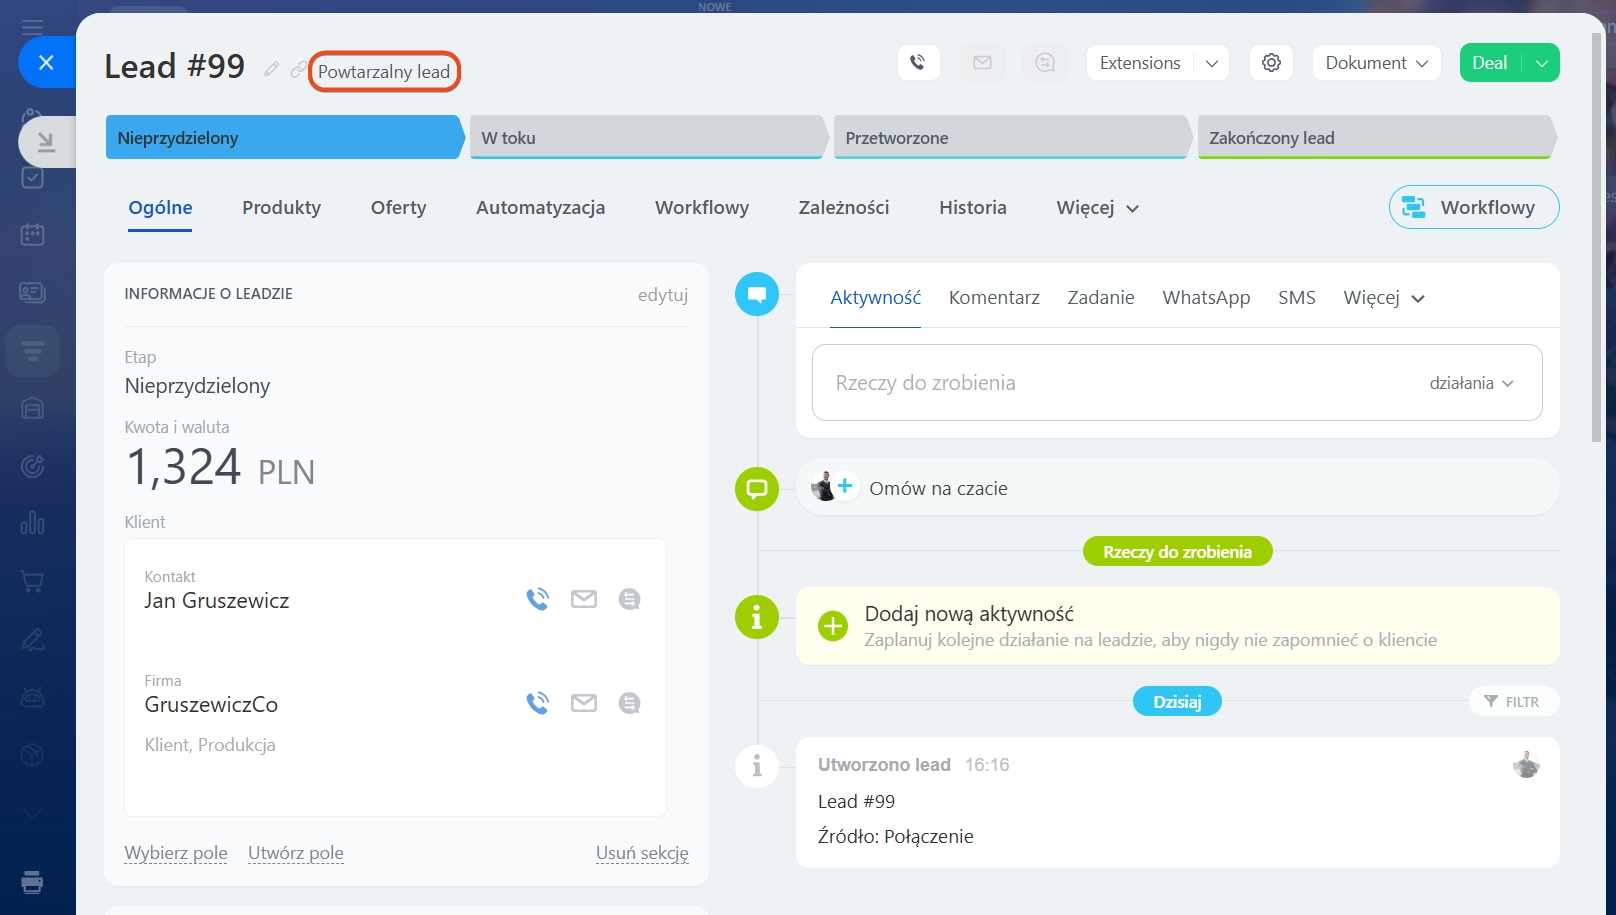Switch to the Produkty tab

(x=281, y=208)
